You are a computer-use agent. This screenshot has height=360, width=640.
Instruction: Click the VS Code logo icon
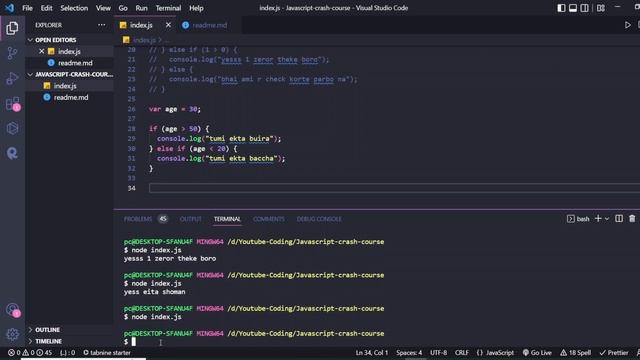[x=9, y=8]
